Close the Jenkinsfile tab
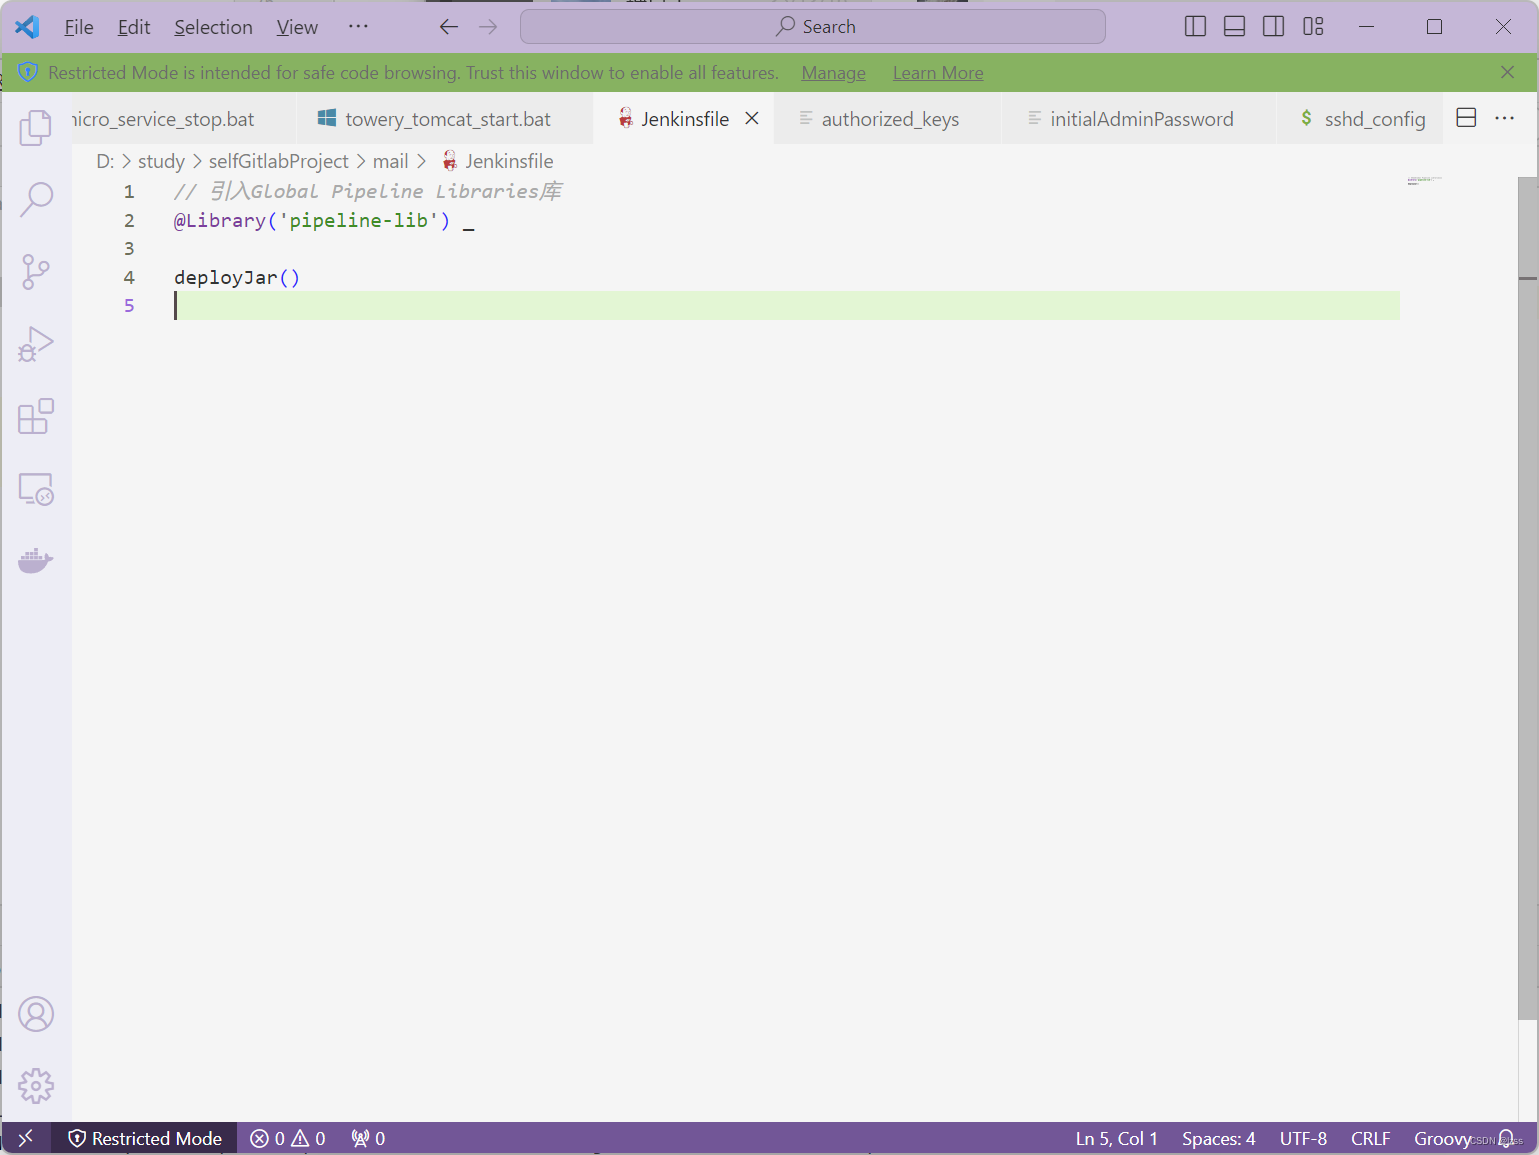This screenshot has width=1539, height=1155. tap(752, 118)
